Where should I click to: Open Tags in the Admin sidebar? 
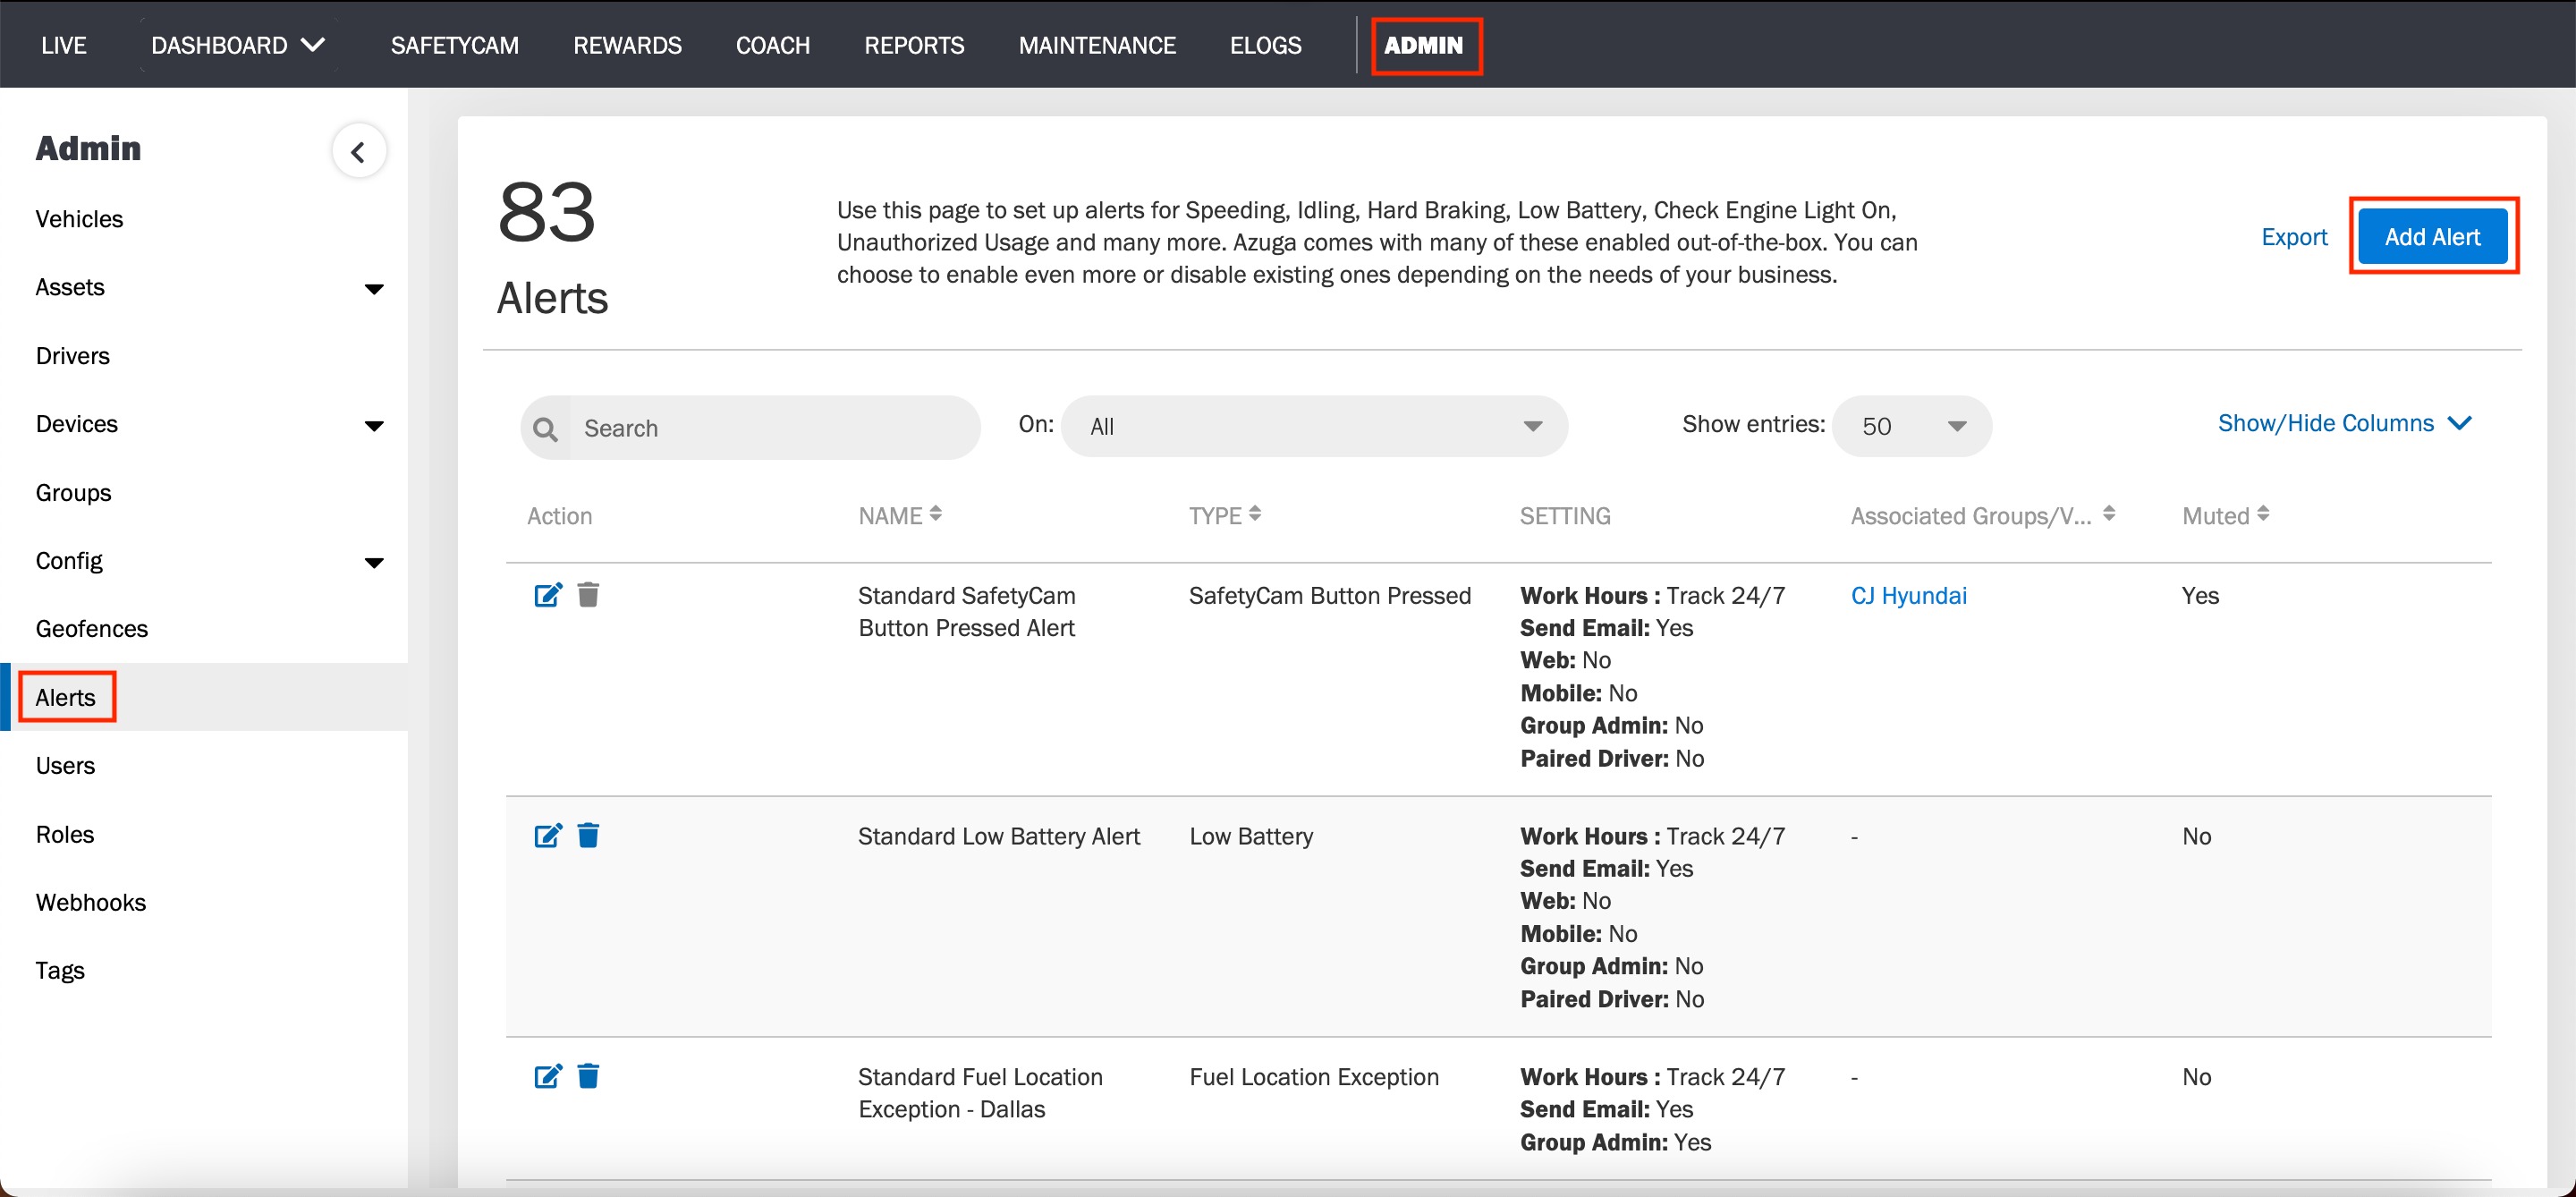tap(60, 971)
